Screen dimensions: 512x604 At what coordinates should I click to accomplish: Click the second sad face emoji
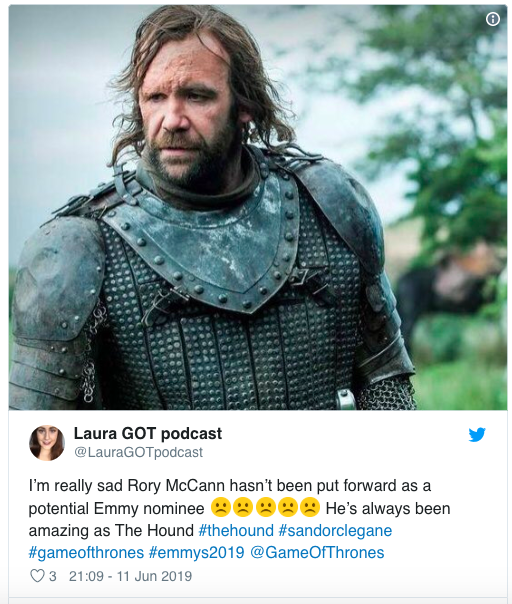pyautogui.click(x=243, y=508)
